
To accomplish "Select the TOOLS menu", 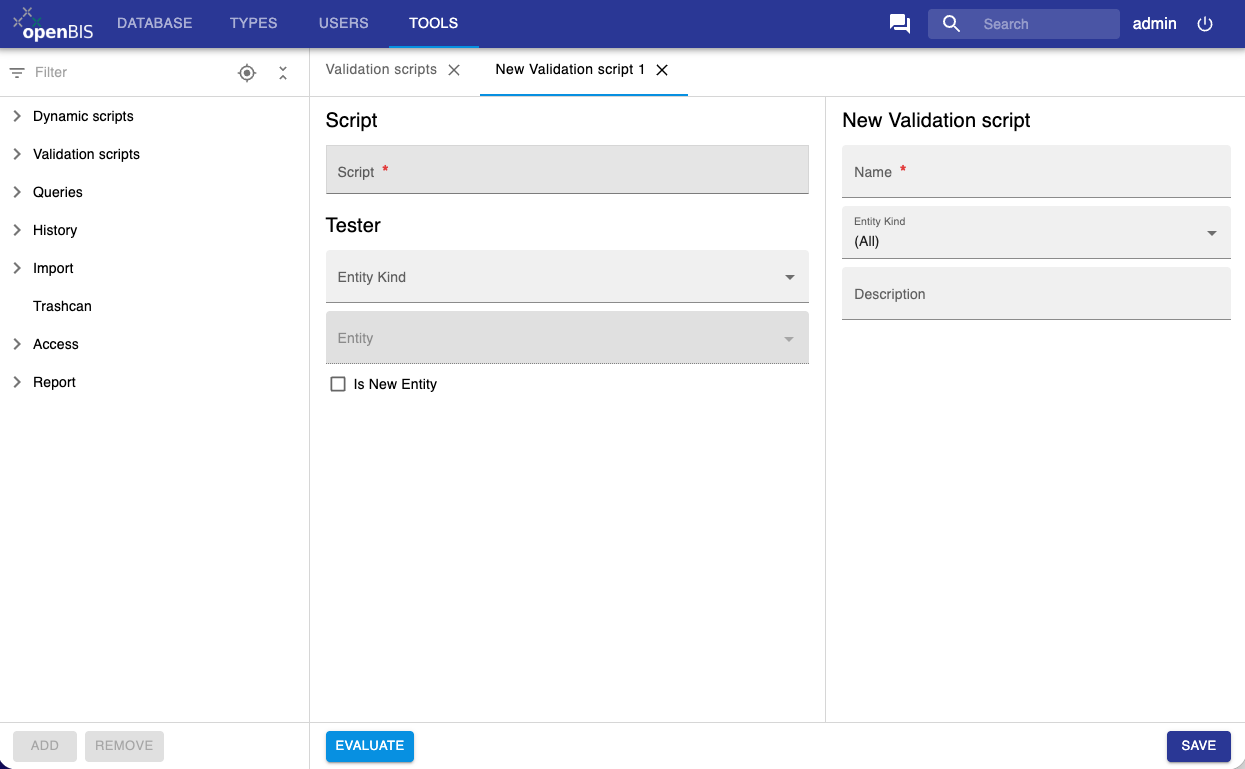I will 434,23.
